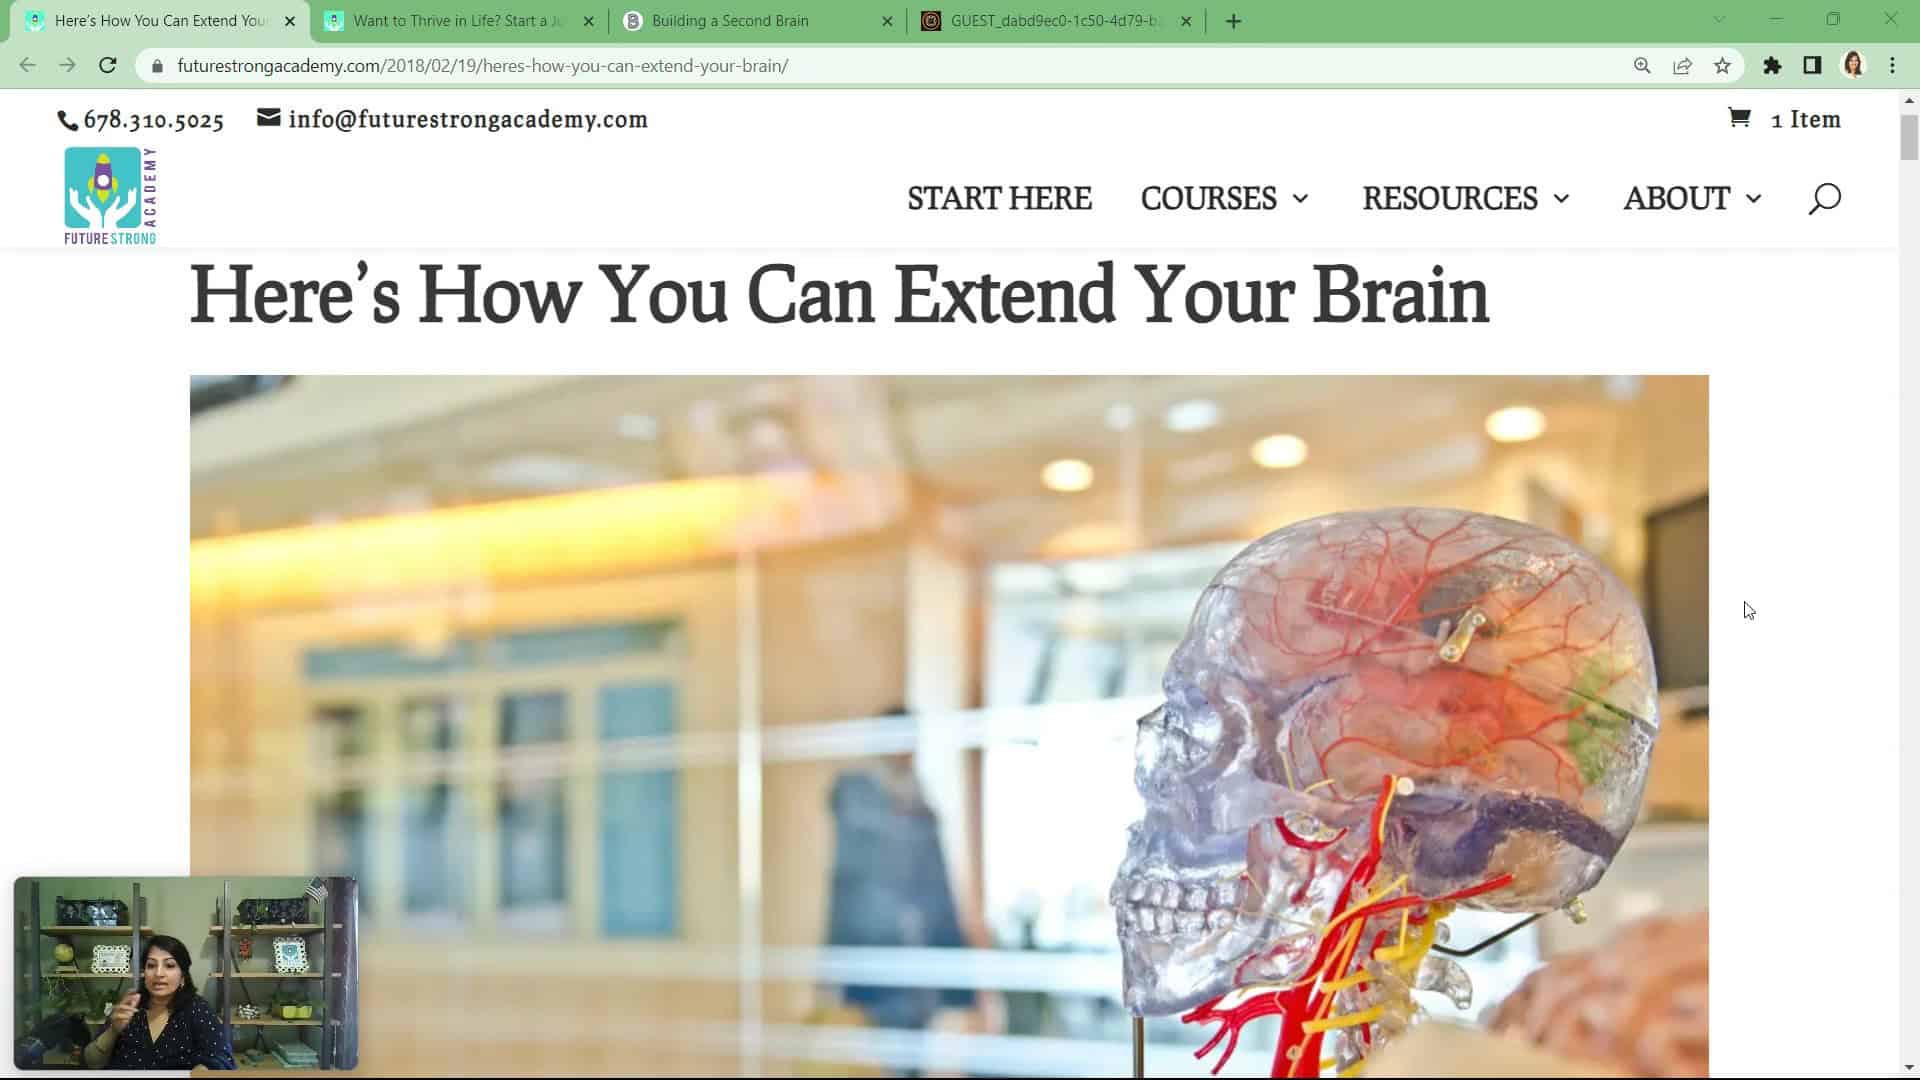
Task: Expand the COURSES dropdown menu
Action: tap(1224, 199)
